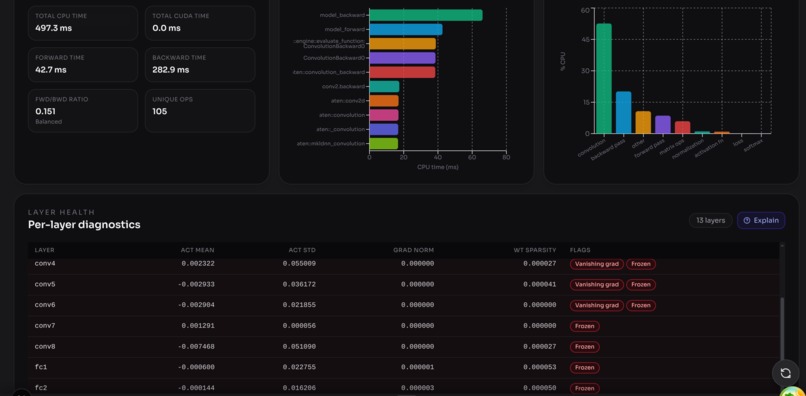Viewport: 806px width, 396px height.
Task: Click the Per-layer diagnostics heading
Action: click(x=84, y=225)
